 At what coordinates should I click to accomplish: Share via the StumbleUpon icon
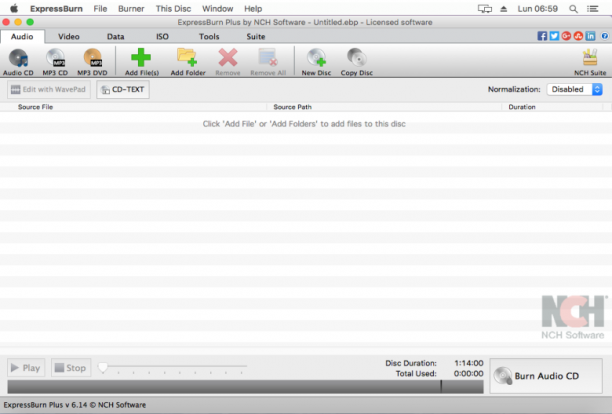pos(578,36)
